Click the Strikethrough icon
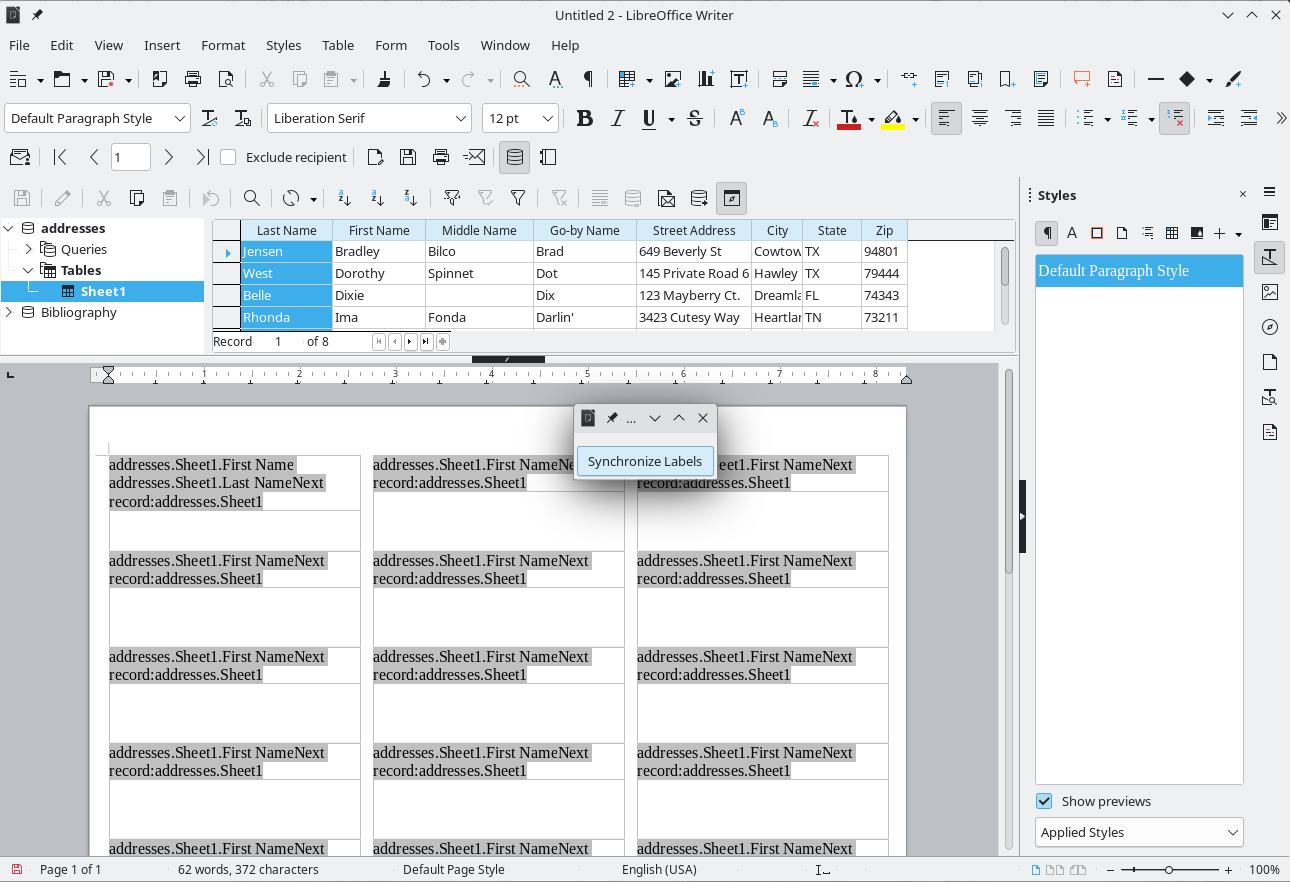Screen dimensions: 1290x882 695,119
